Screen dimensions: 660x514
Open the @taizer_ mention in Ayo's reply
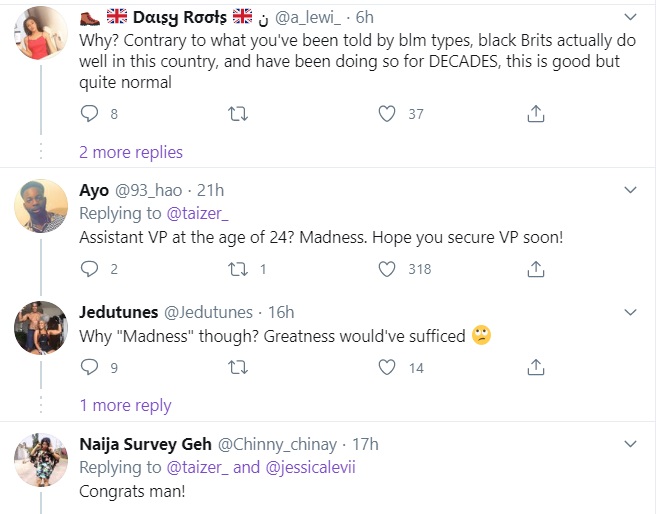click(190, 215)
